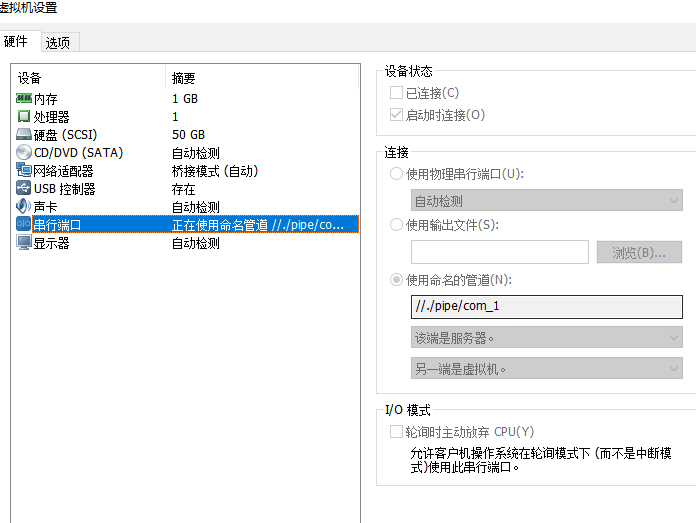696x523 pixels.
Task: Click the 1 GB memory summary value
Action: (185, 99)
